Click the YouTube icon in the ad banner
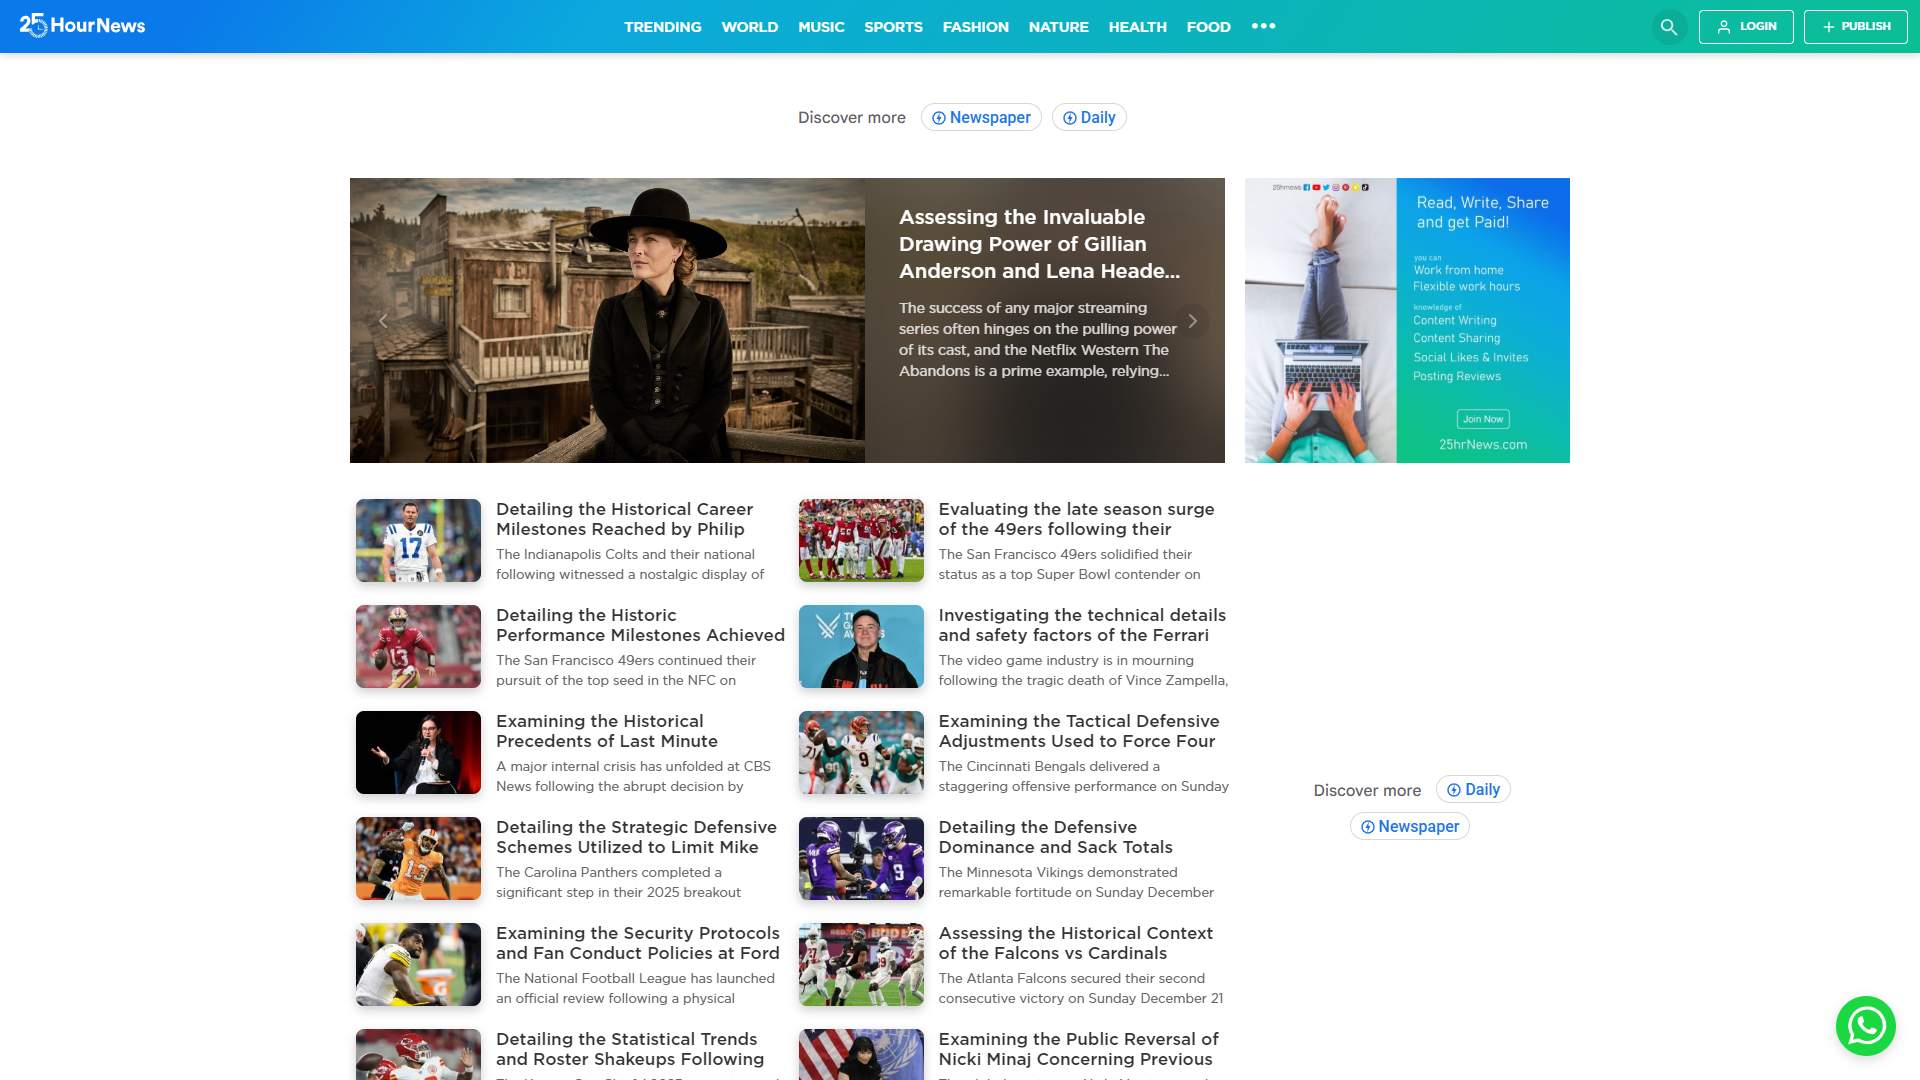The width and height of the screenshot is (1920, 1080). pyautogui.click(x=1316, y=188)
